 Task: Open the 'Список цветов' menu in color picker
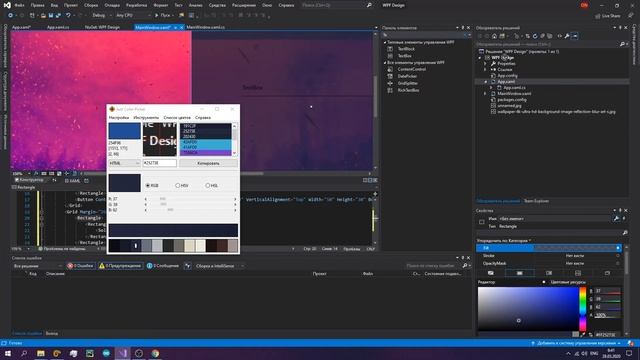(177, 118)
